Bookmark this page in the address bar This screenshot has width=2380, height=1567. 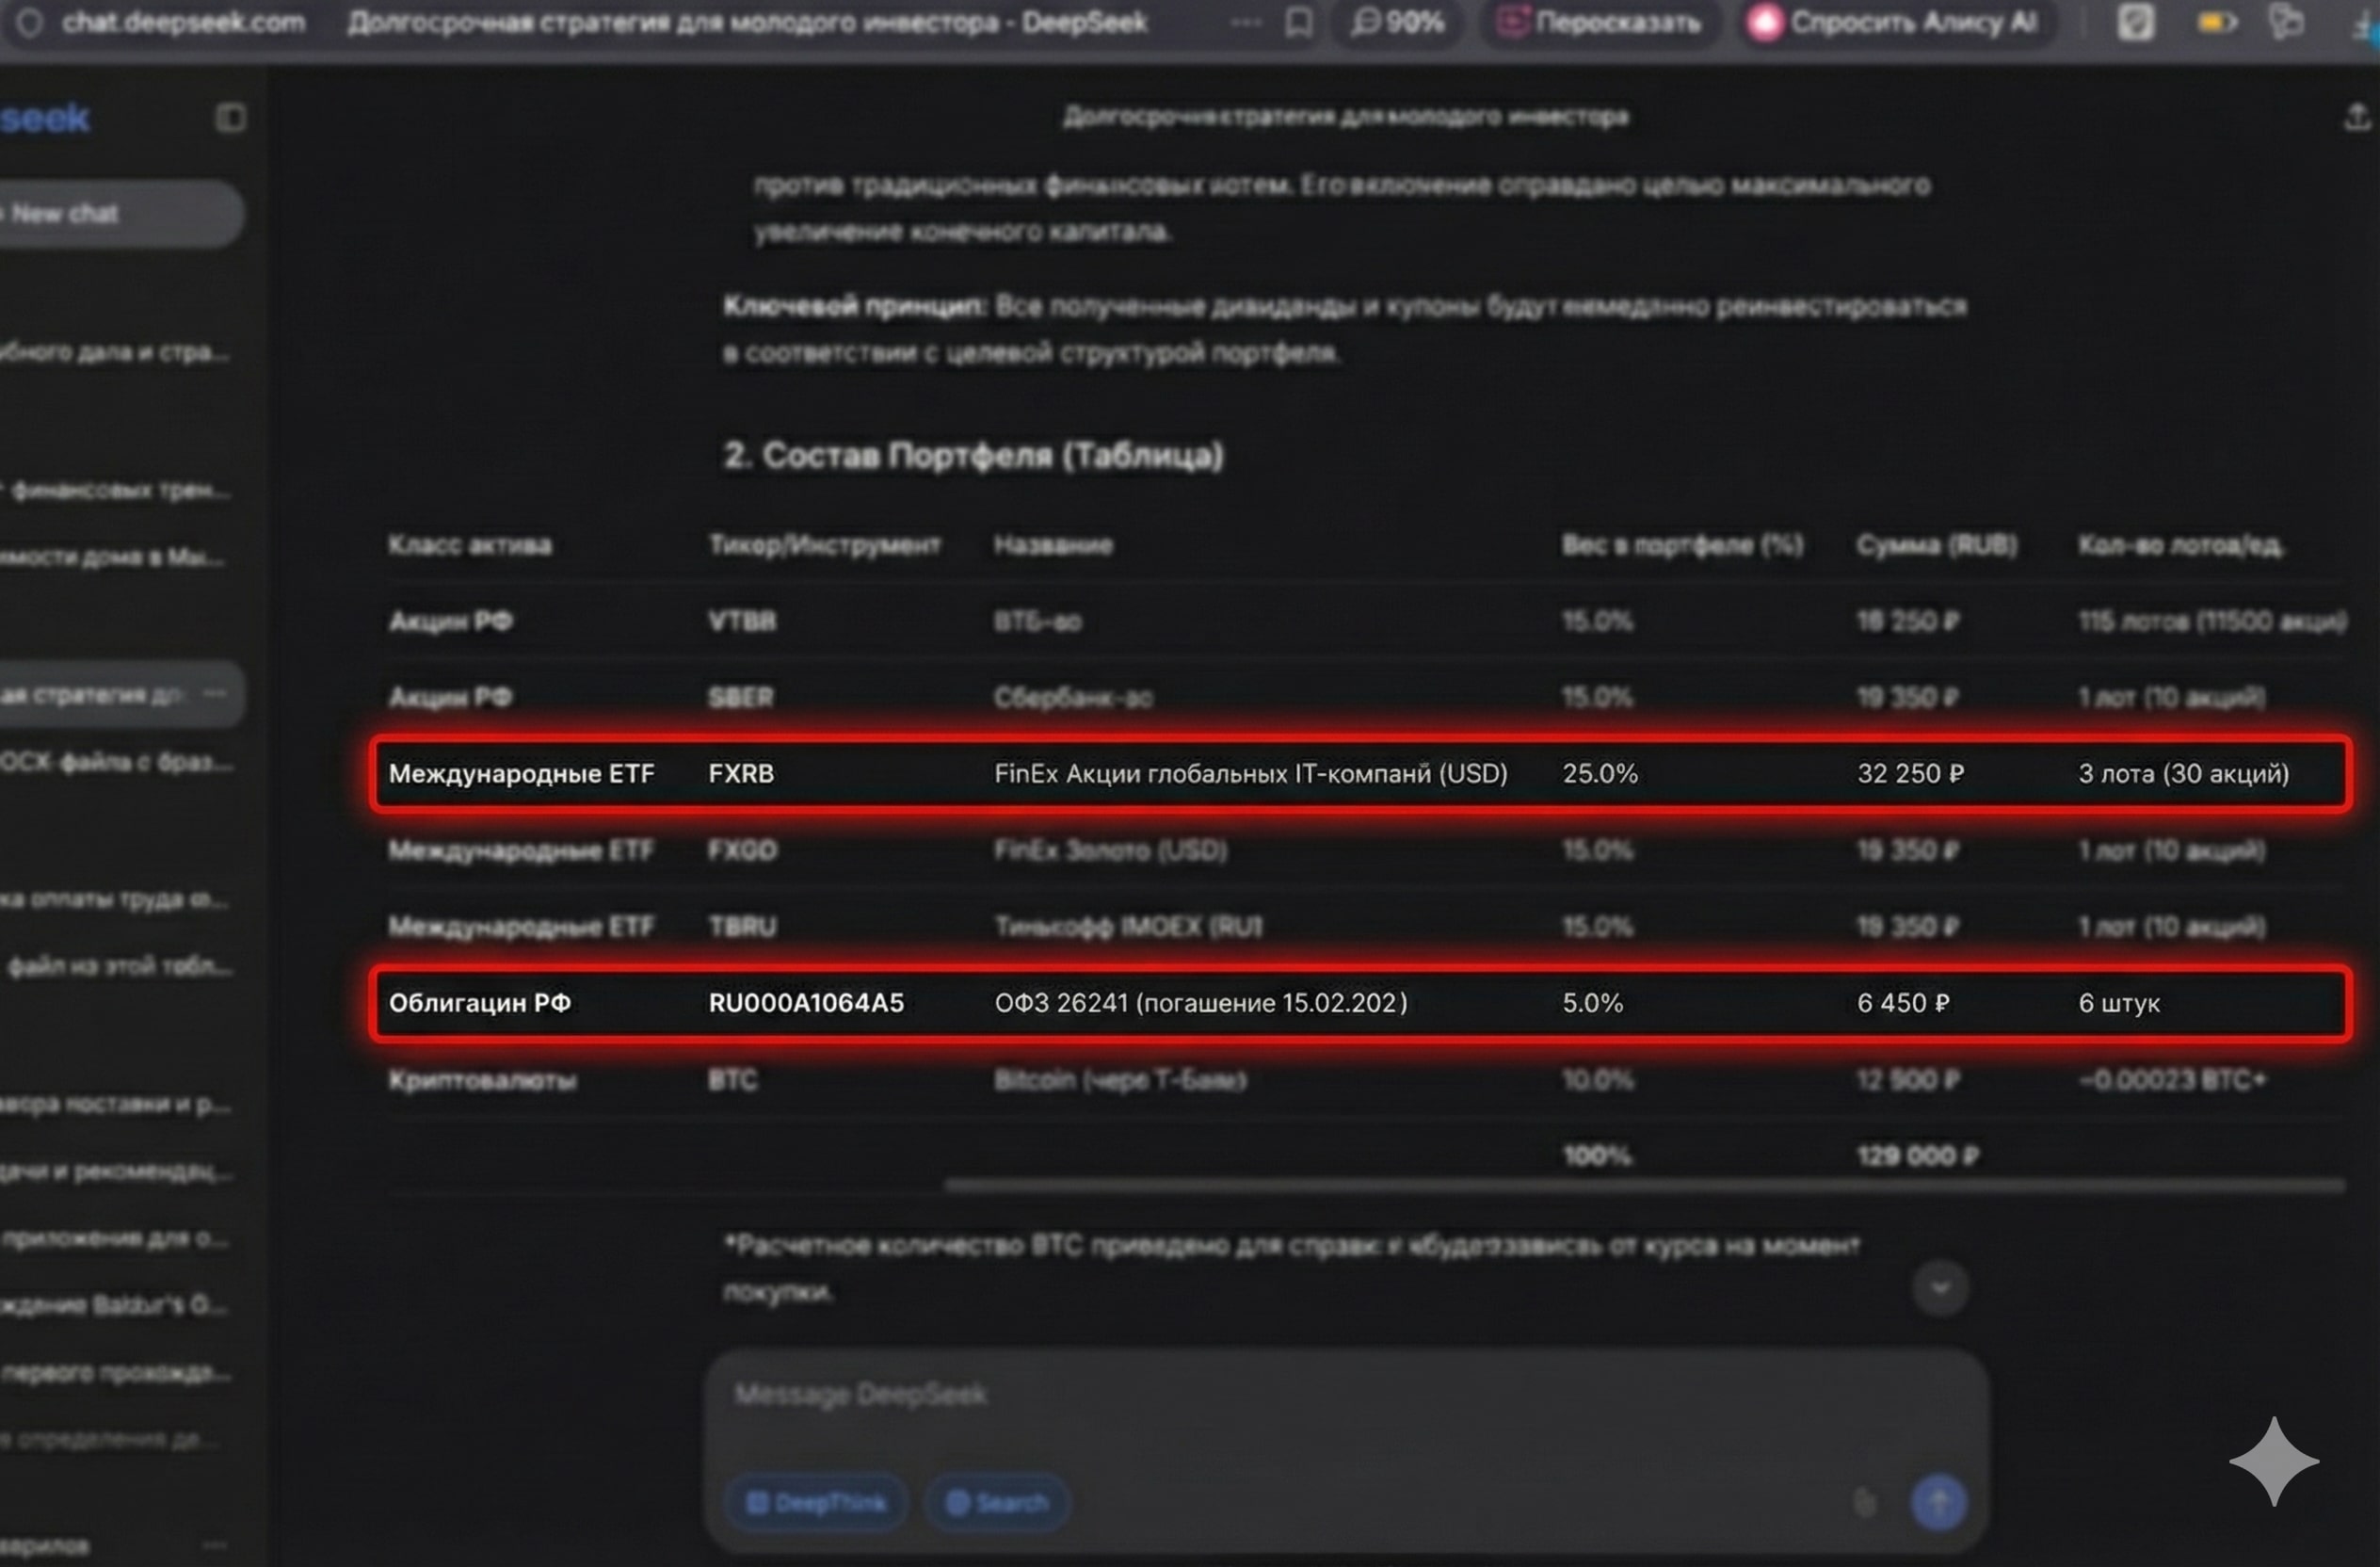tap(1298, 22)
